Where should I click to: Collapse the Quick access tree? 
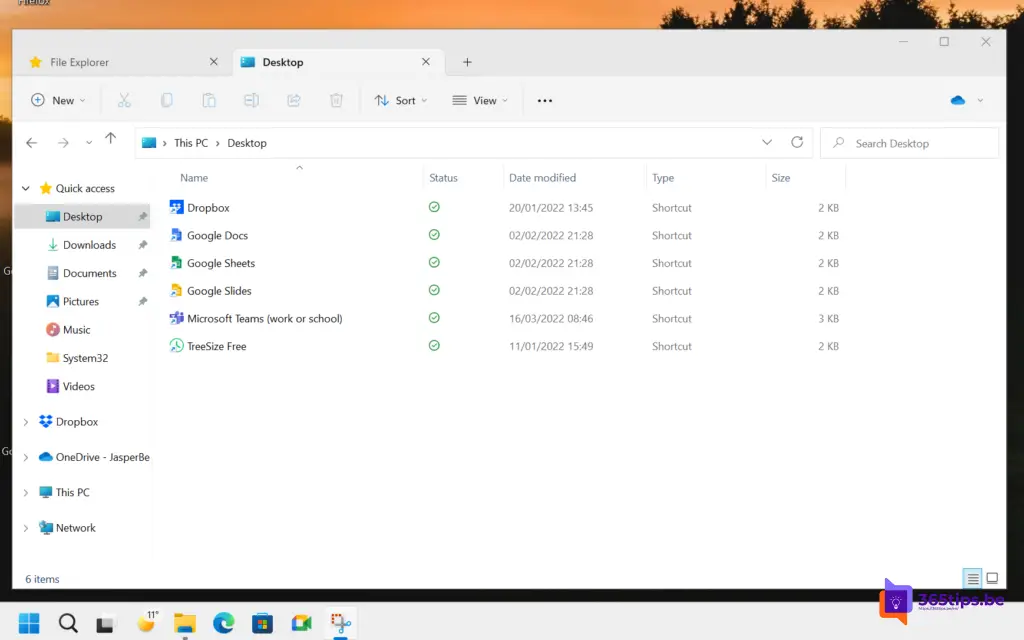(25, 188)
